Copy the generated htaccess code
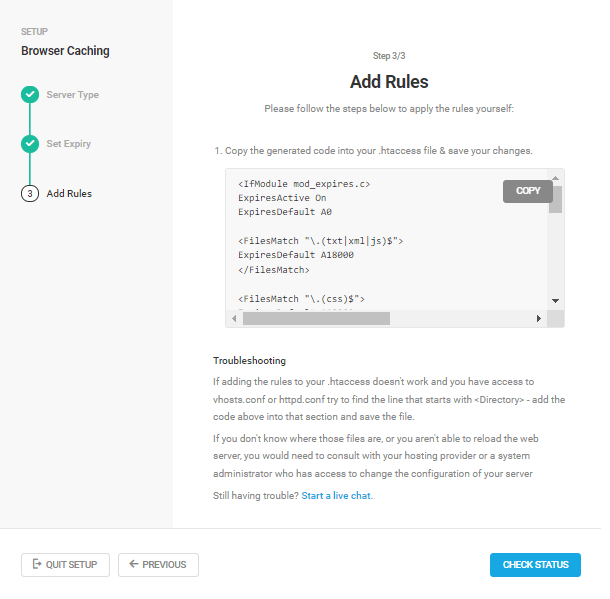The height and width of the screenshot is (599, 610). coord(528,191)
